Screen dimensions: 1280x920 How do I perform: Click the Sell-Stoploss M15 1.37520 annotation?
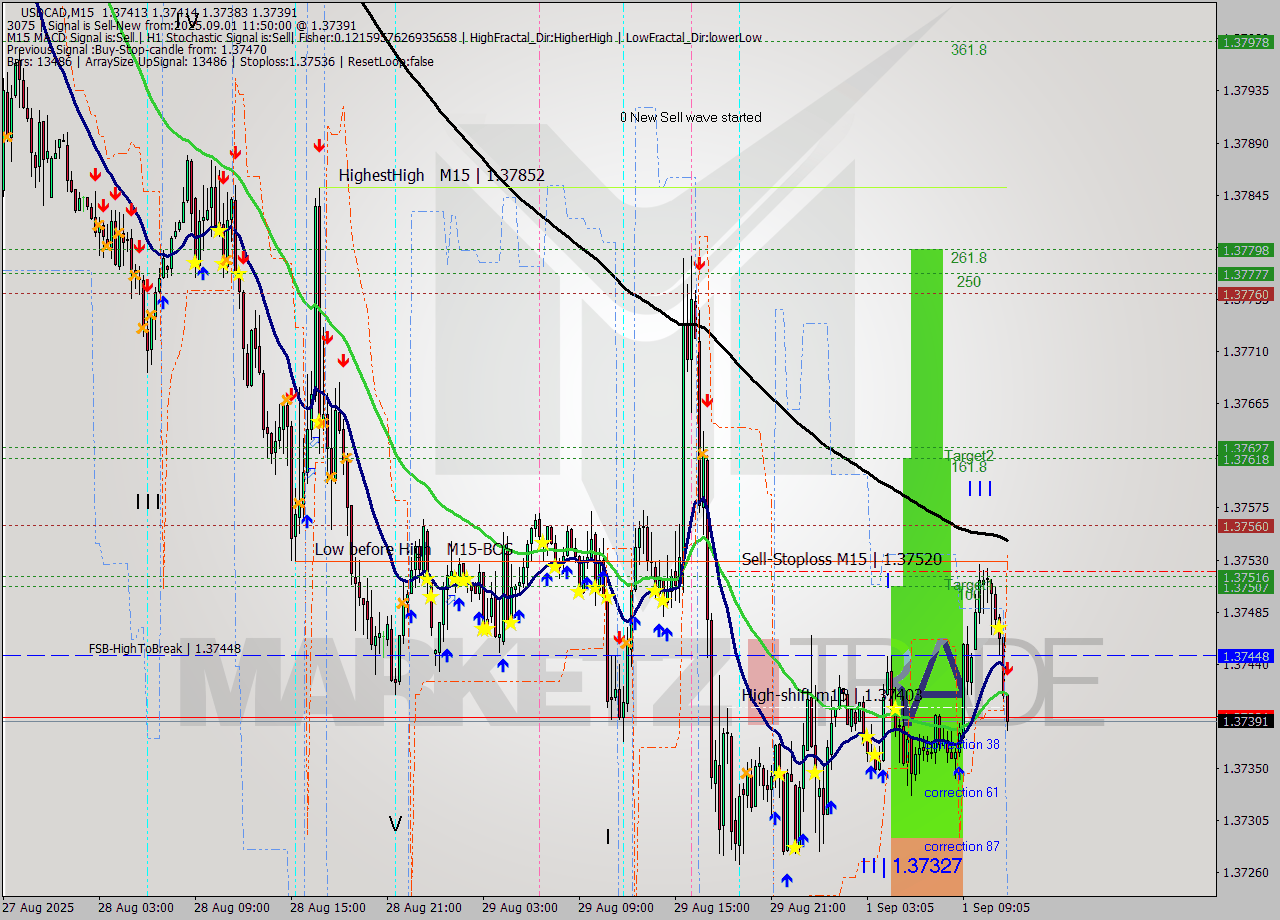[x=841, y=559]
